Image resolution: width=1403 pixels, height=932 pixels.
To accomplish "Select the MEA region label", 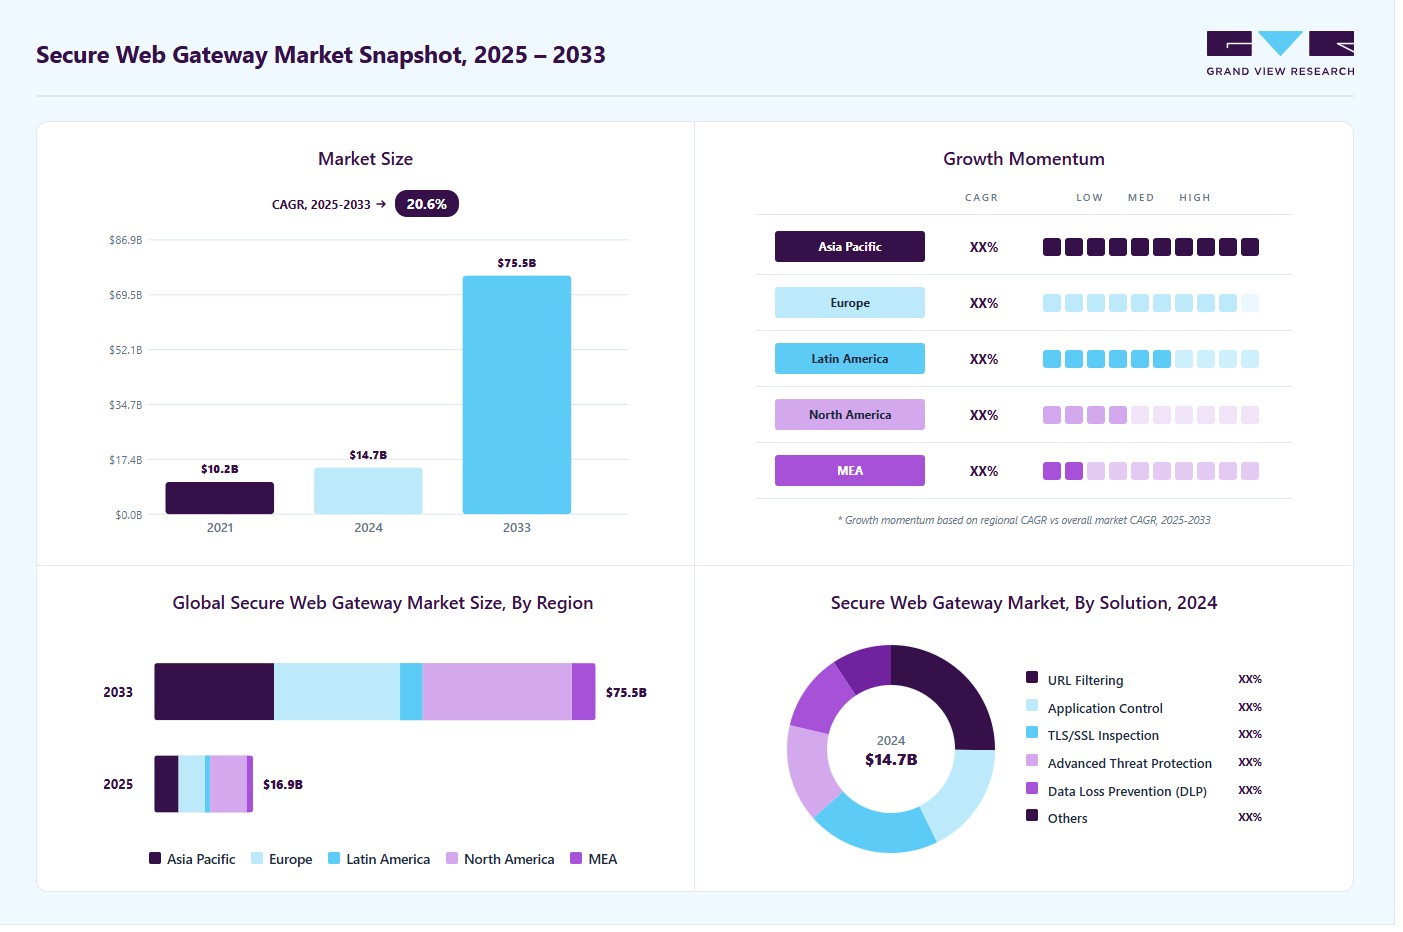I will tap(849, 471).
